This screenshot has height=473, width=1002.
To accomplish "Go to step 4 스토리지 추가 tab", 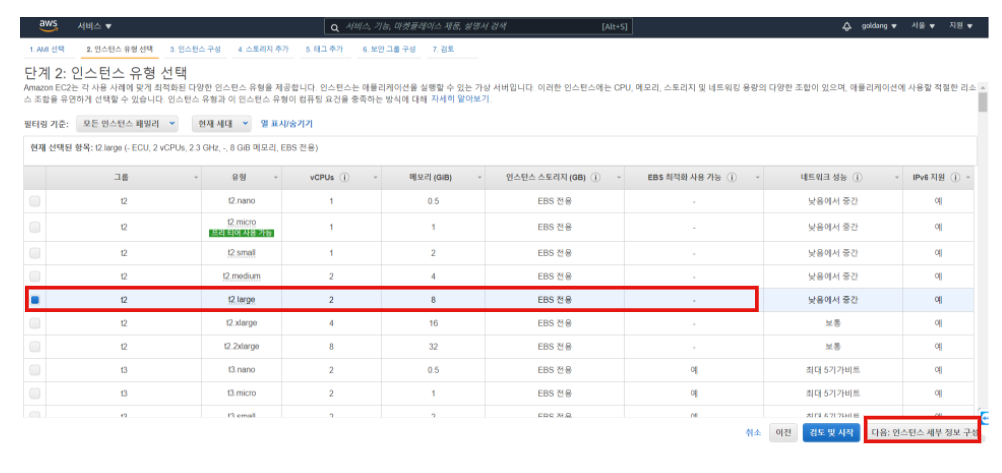I will tap(263, 49).
